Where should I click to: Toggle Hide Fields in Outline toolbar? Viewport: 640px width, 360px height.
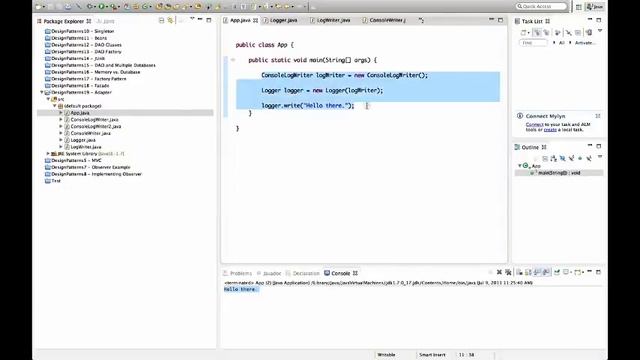click(562, 158)
